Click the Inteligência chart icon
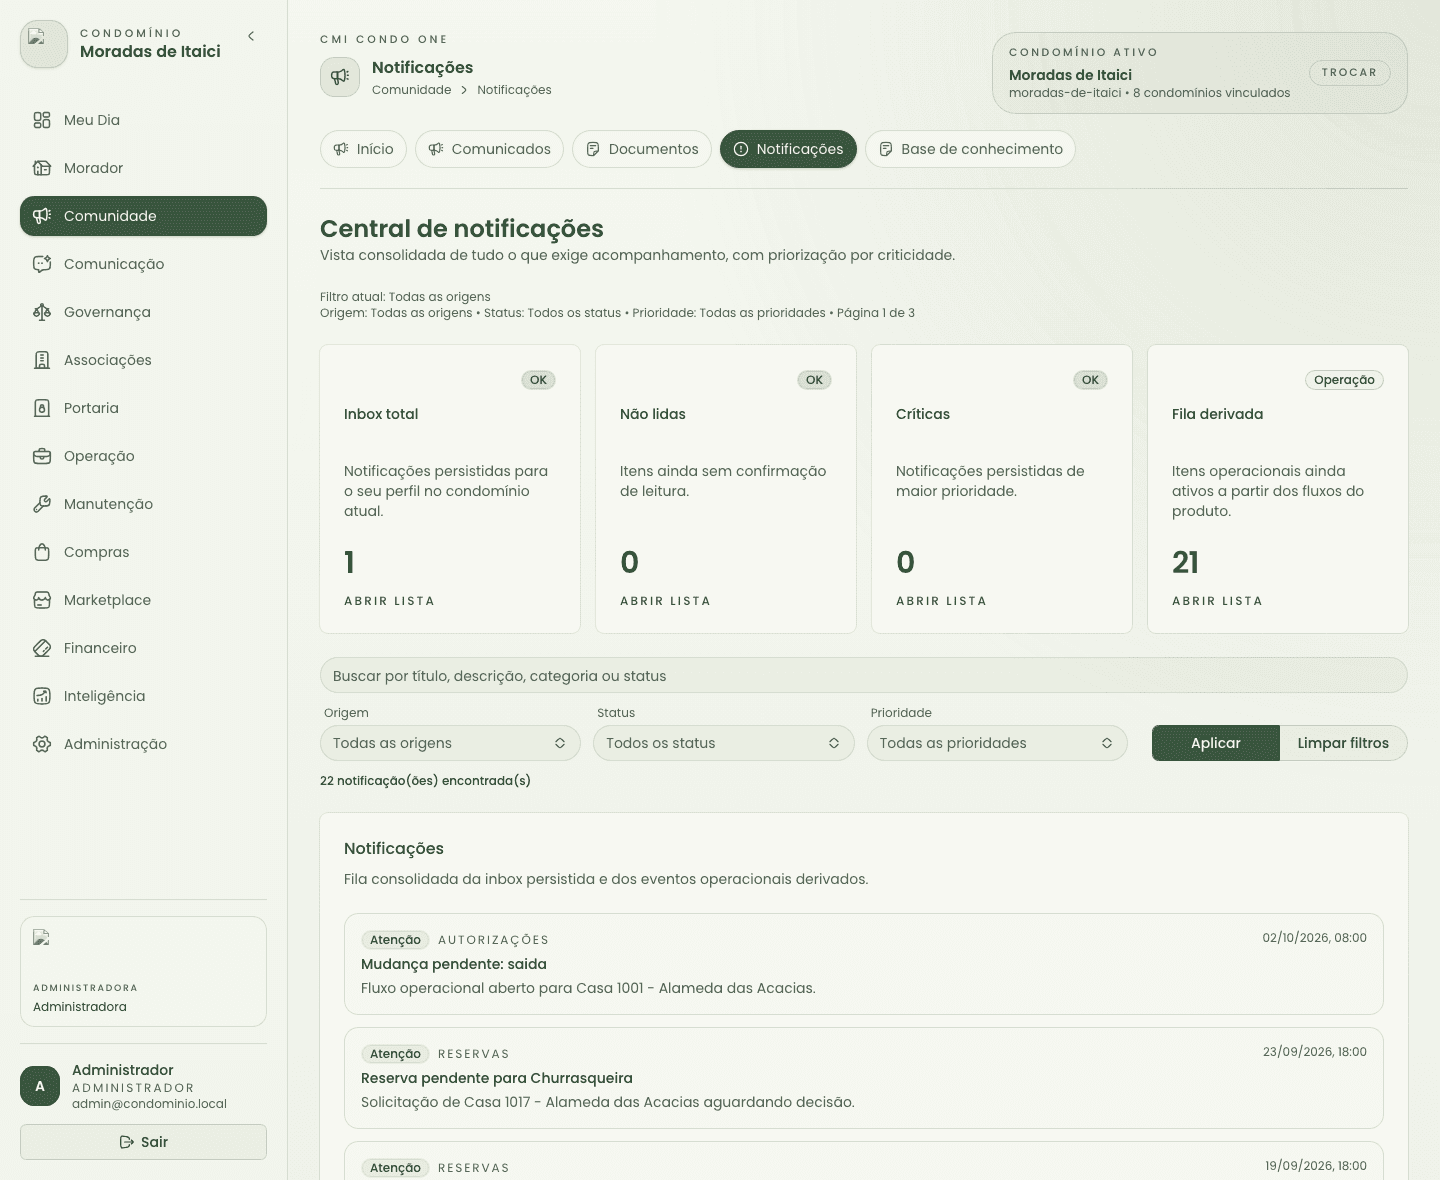The width and height of the screenshot is (1440, 1180). click(42, 696)
